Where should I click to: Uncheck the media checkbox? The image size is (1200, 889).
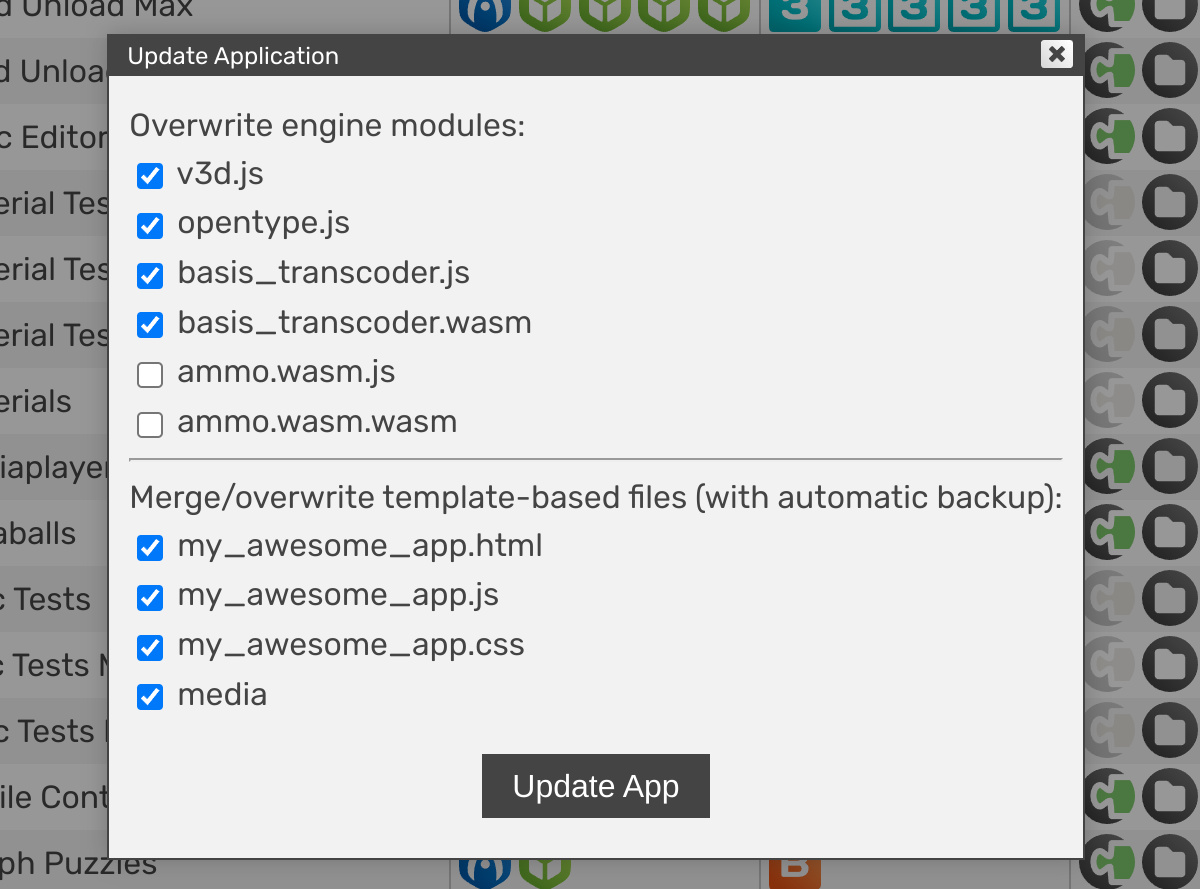click(150, 697)
